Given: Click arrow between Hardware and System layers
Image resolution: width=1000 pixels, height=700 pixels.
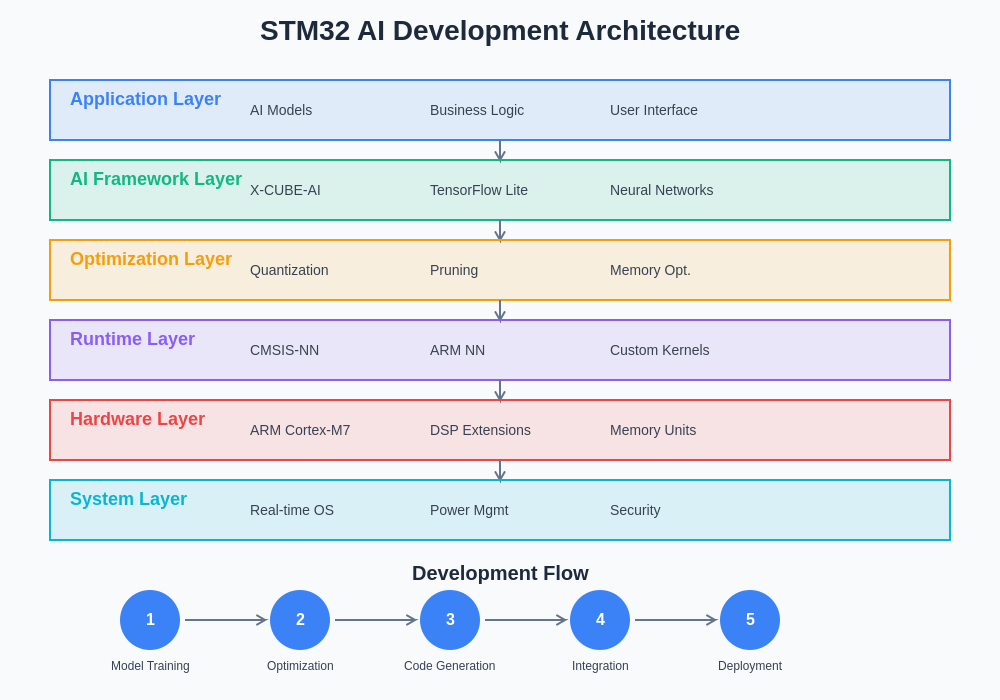Looking at the screenshot, I should [x=500, y=471].
